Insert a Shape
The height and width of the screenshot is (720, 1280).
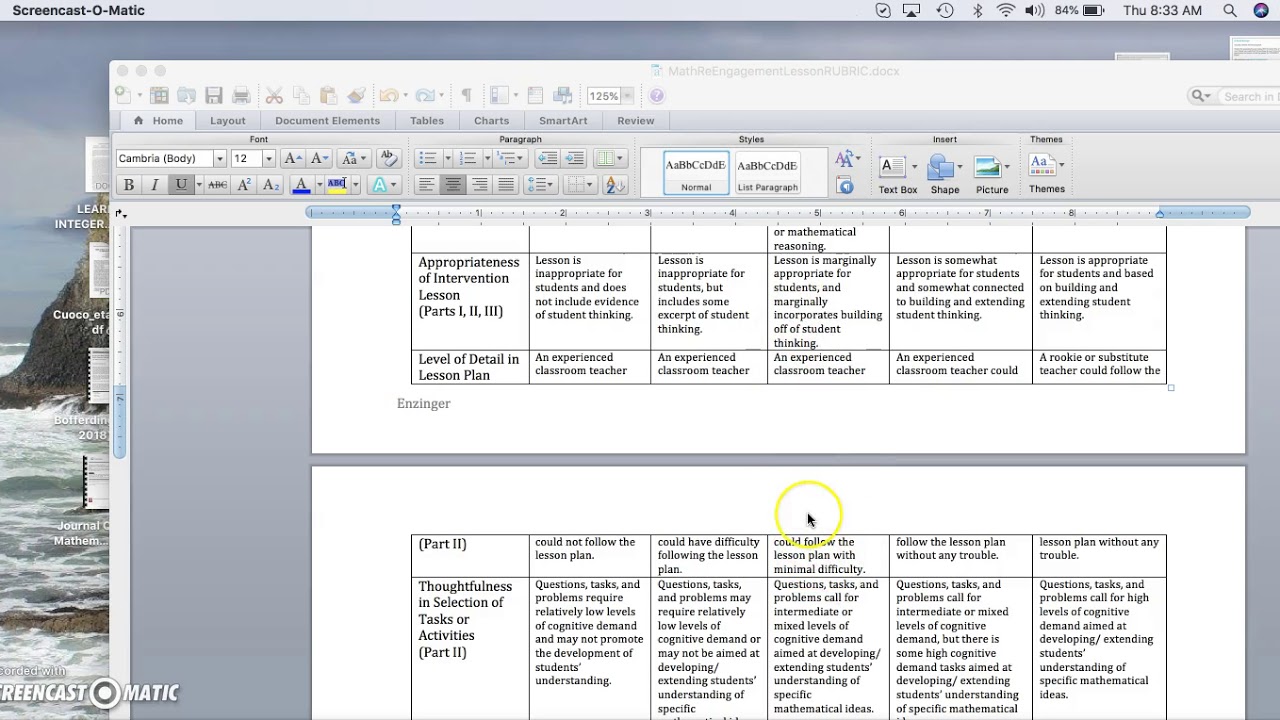945,174
